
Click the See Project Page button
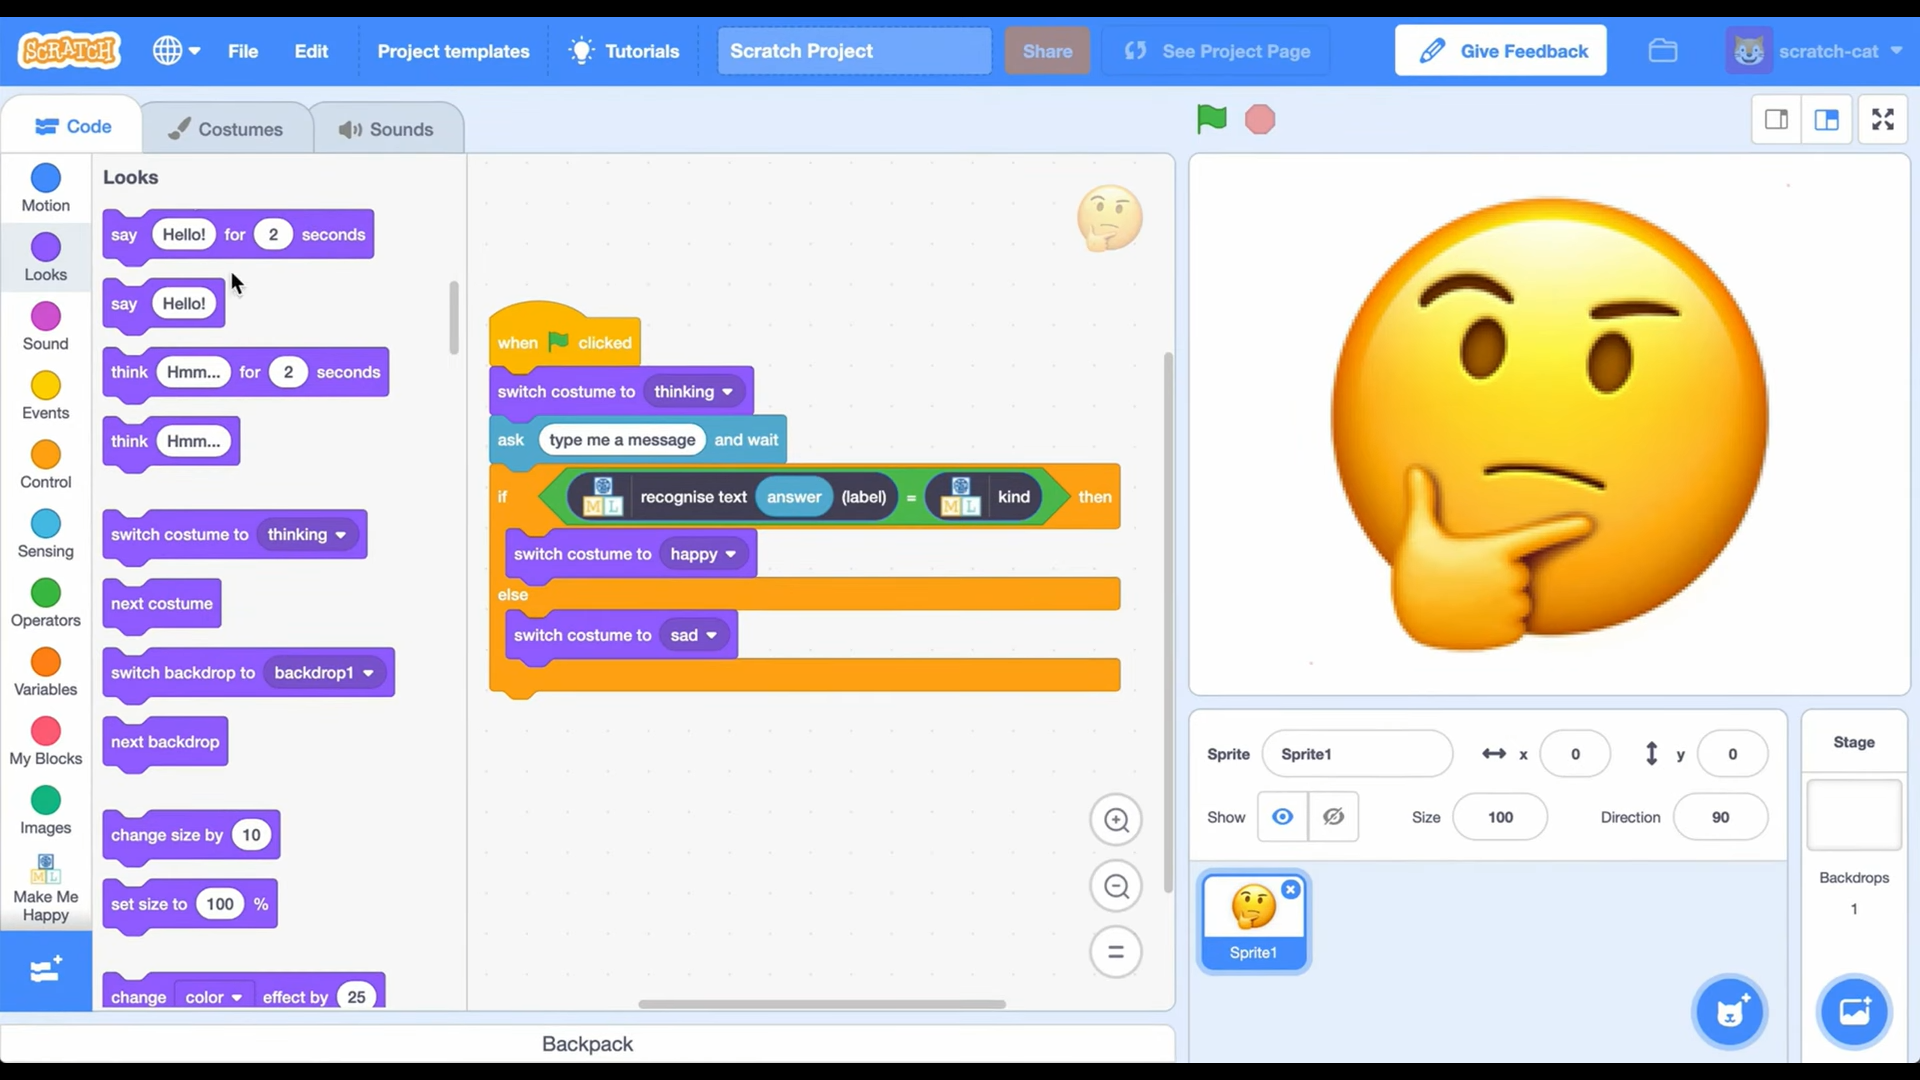[x=1216, y=51]
